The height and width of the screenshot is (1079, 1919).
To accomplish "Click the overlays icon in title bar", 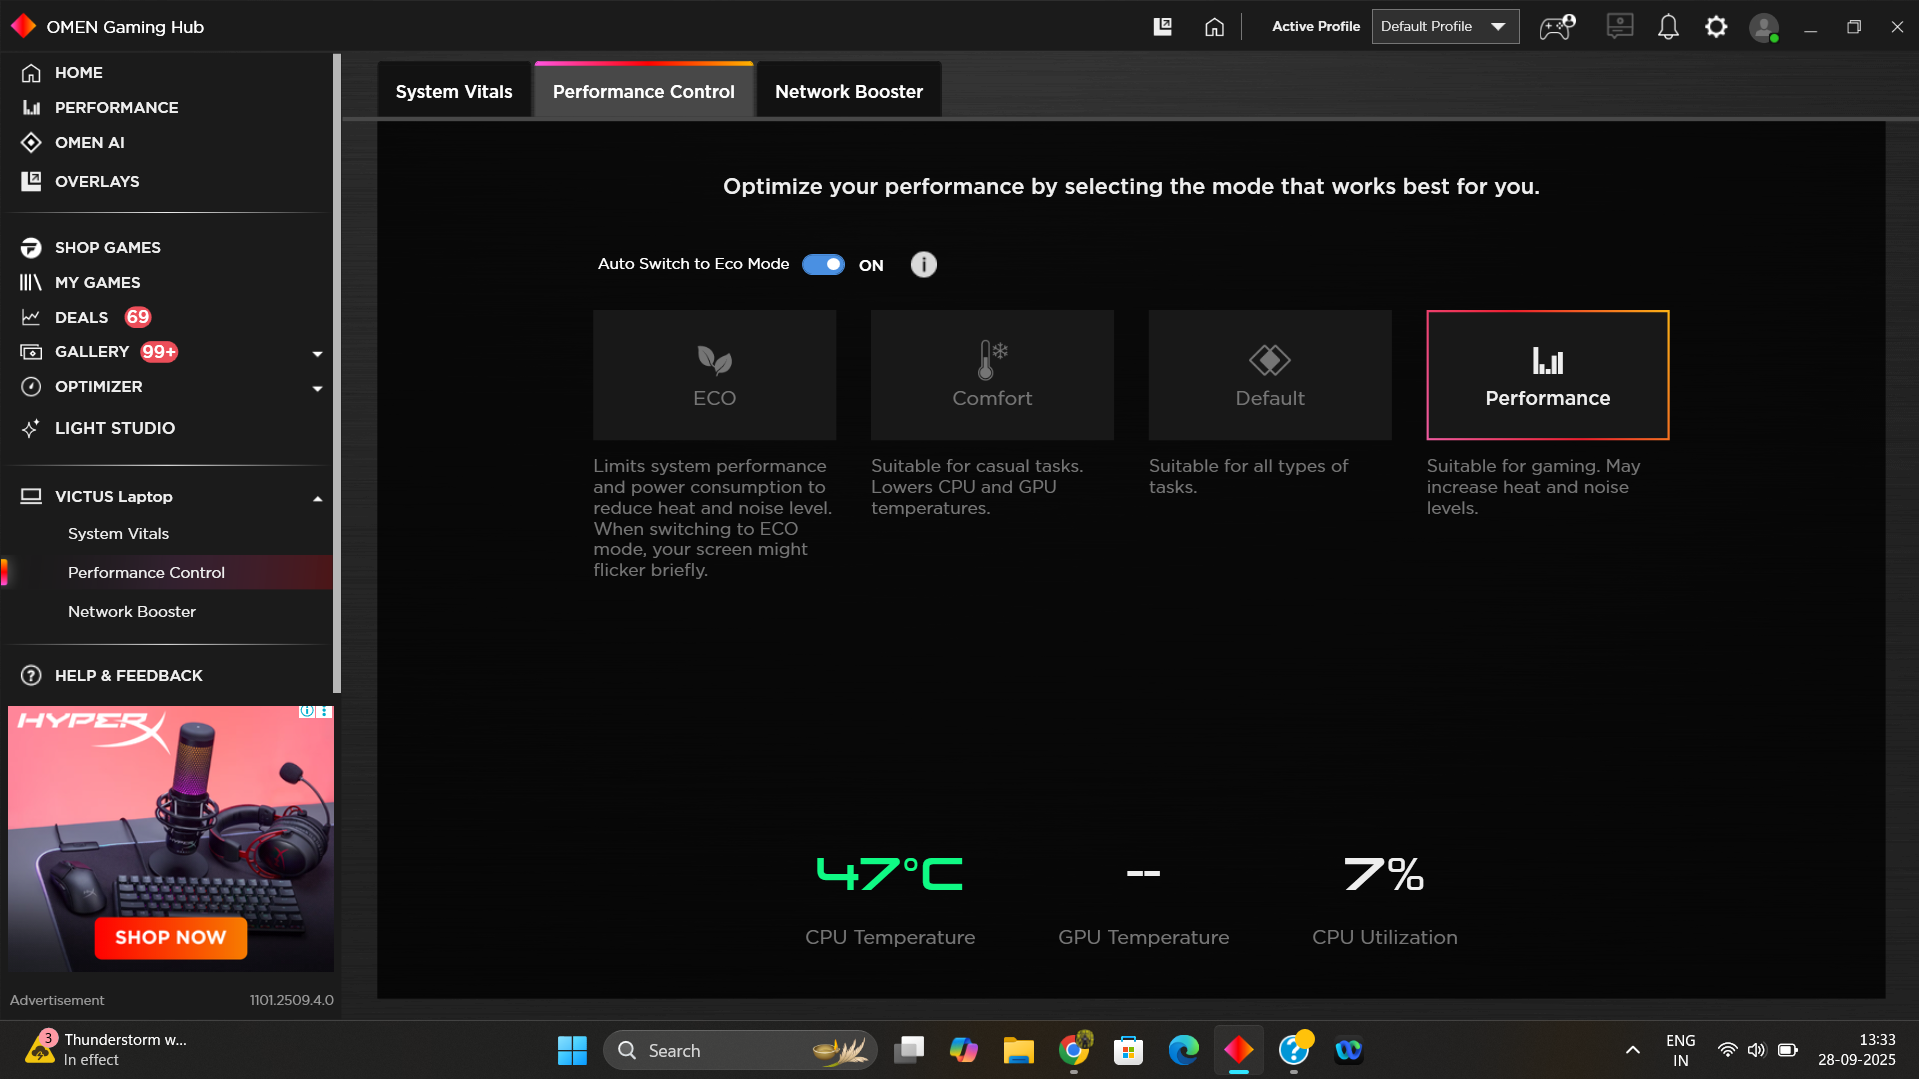I will point(1162,27).
